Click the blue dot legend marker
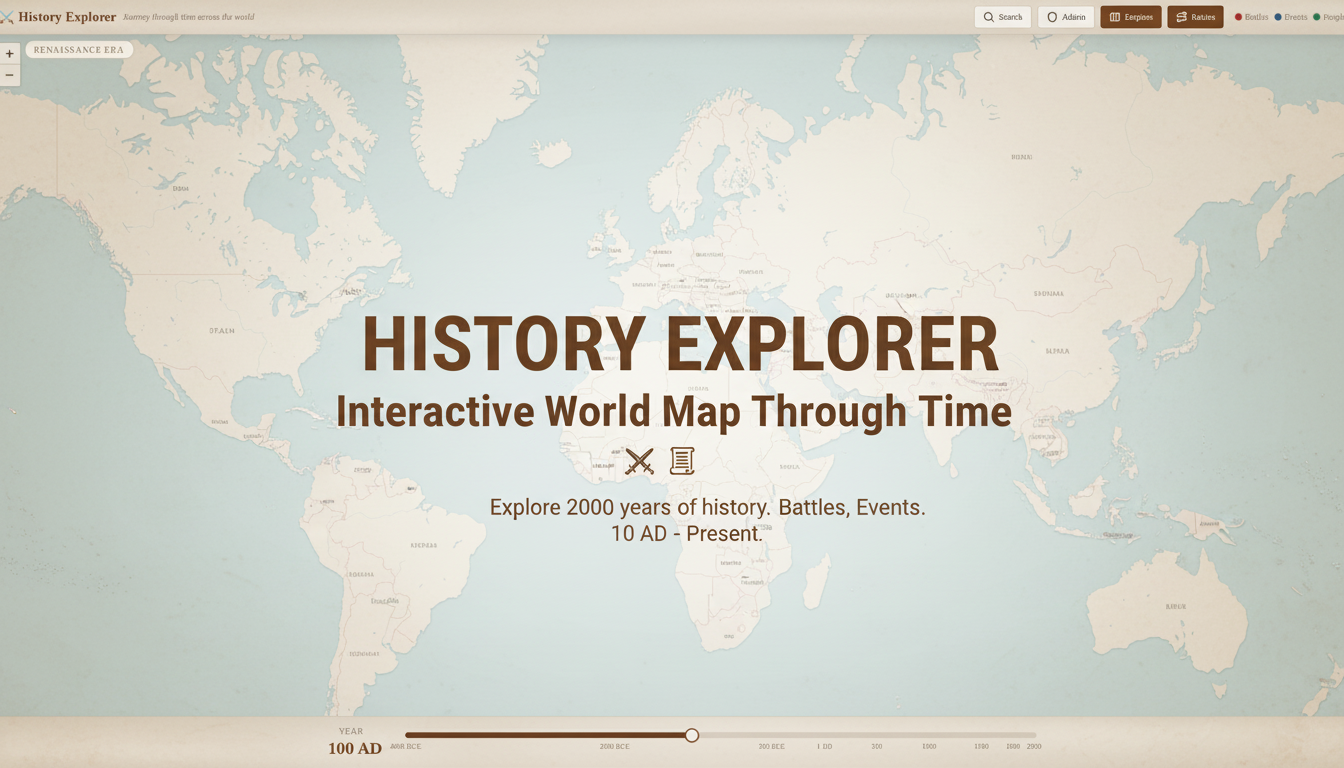Screen dimensions: 1344x768 pos(1278,17)
